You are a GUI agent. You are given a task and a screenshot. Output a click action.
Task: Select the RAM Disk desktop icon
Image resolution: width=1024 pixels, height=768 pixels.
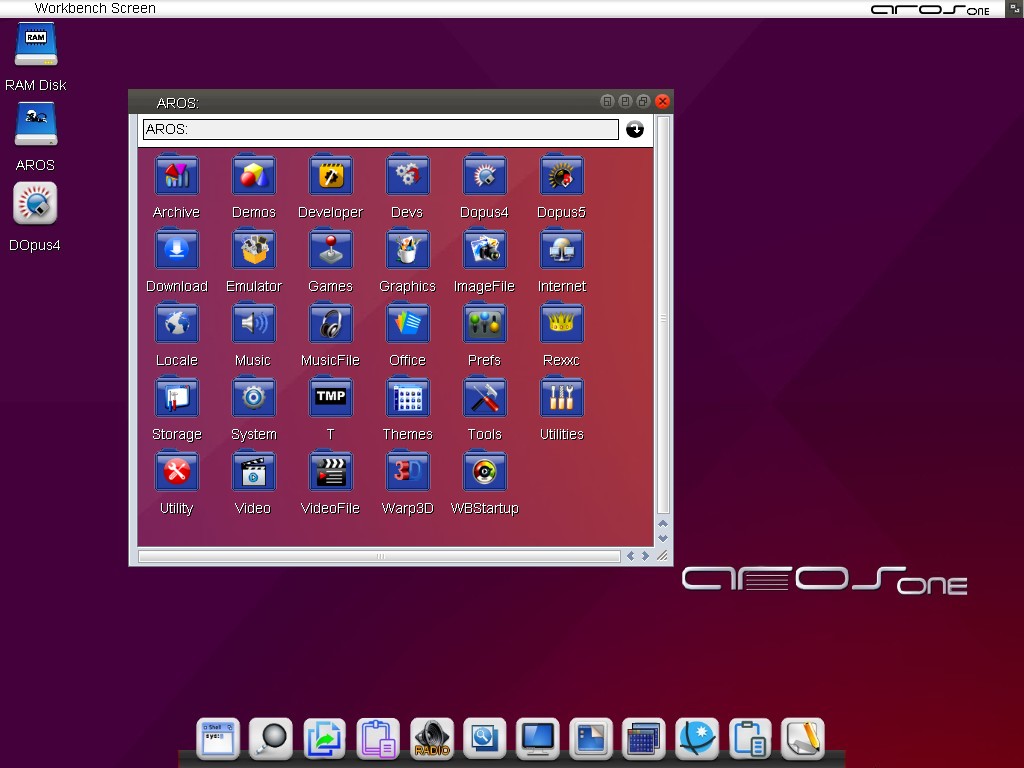pos(36,46)
